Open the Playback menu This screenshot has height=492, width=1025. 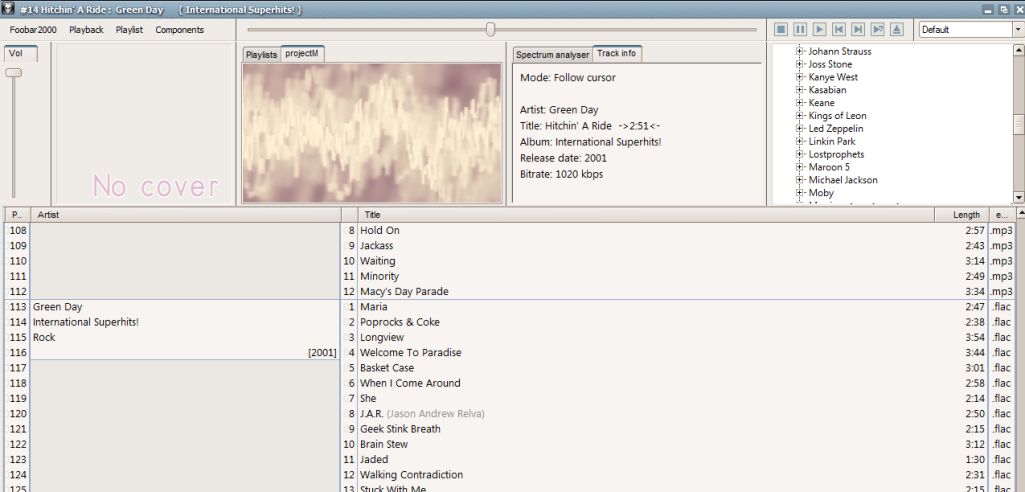click(86, 30)
